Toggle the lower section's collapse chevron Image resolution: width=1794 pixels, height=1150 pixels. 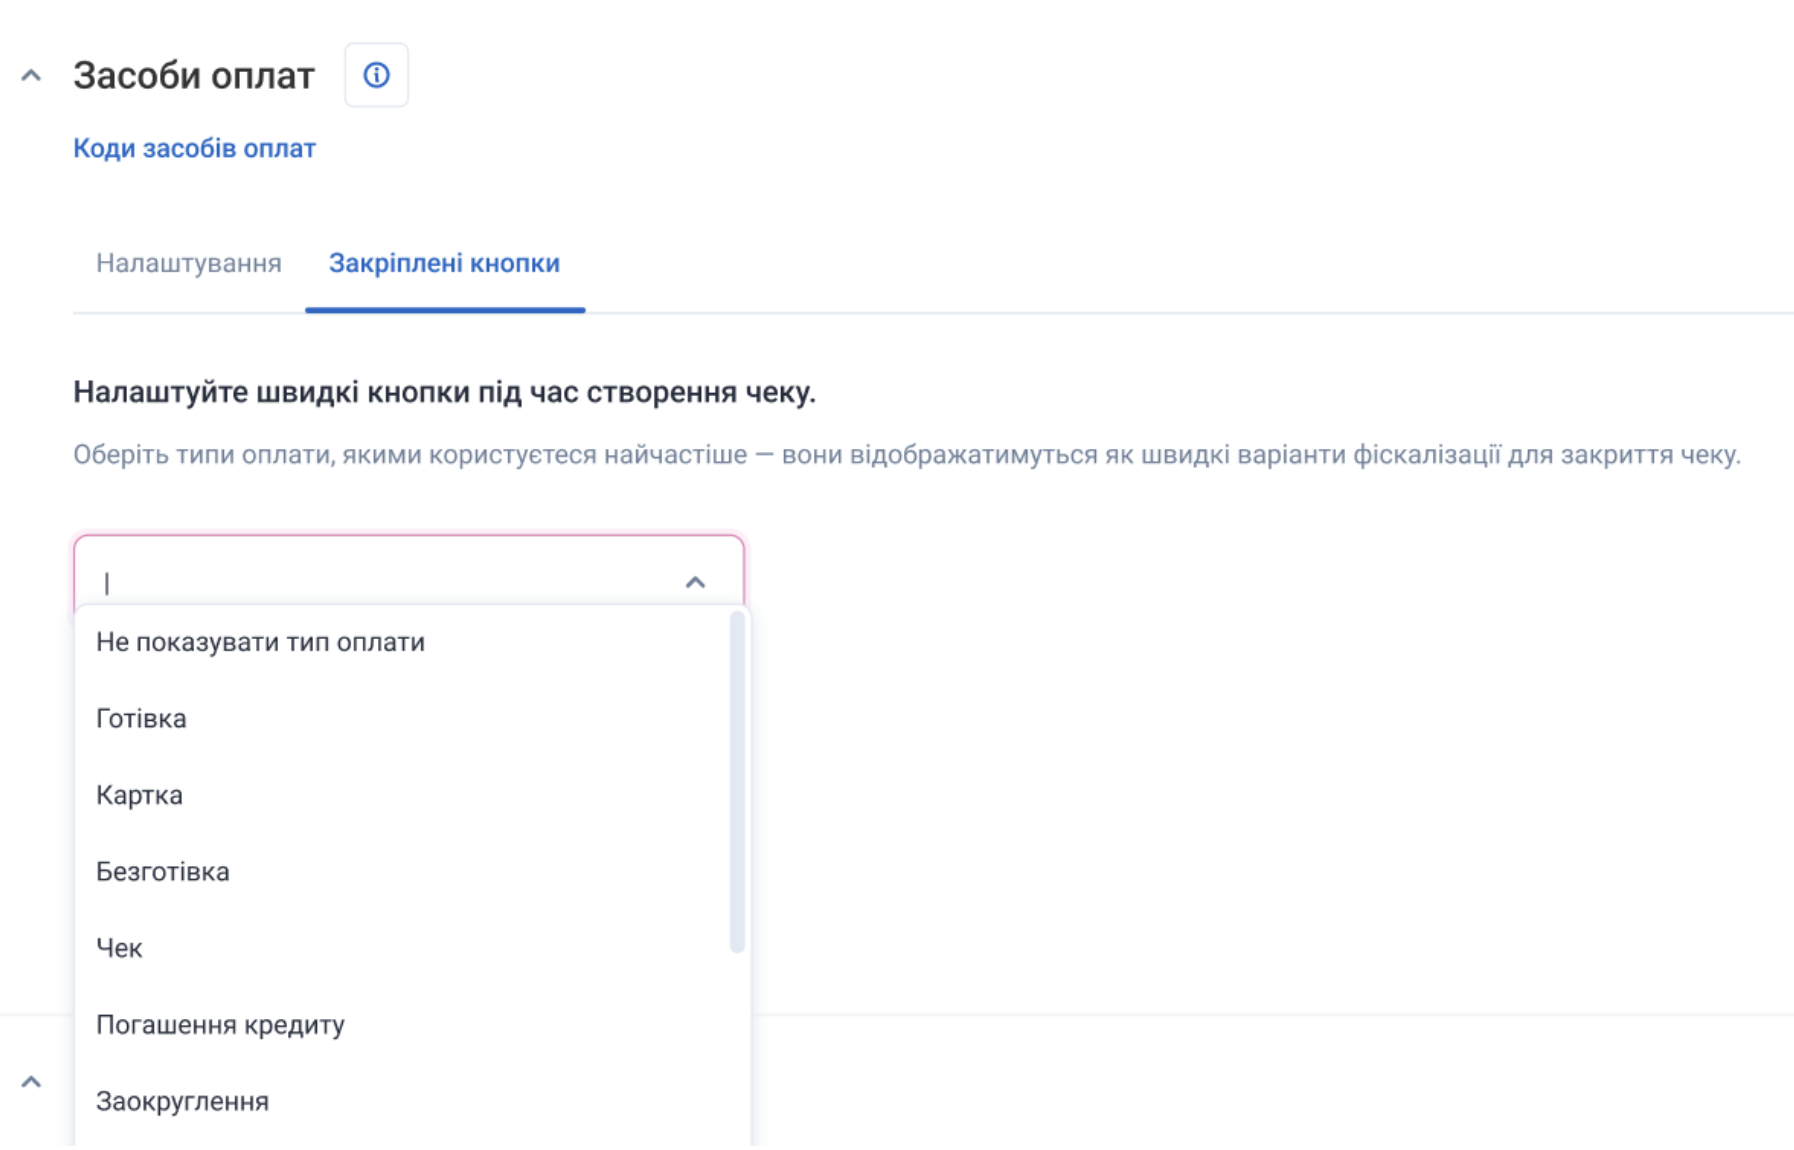click(31, 1082)
